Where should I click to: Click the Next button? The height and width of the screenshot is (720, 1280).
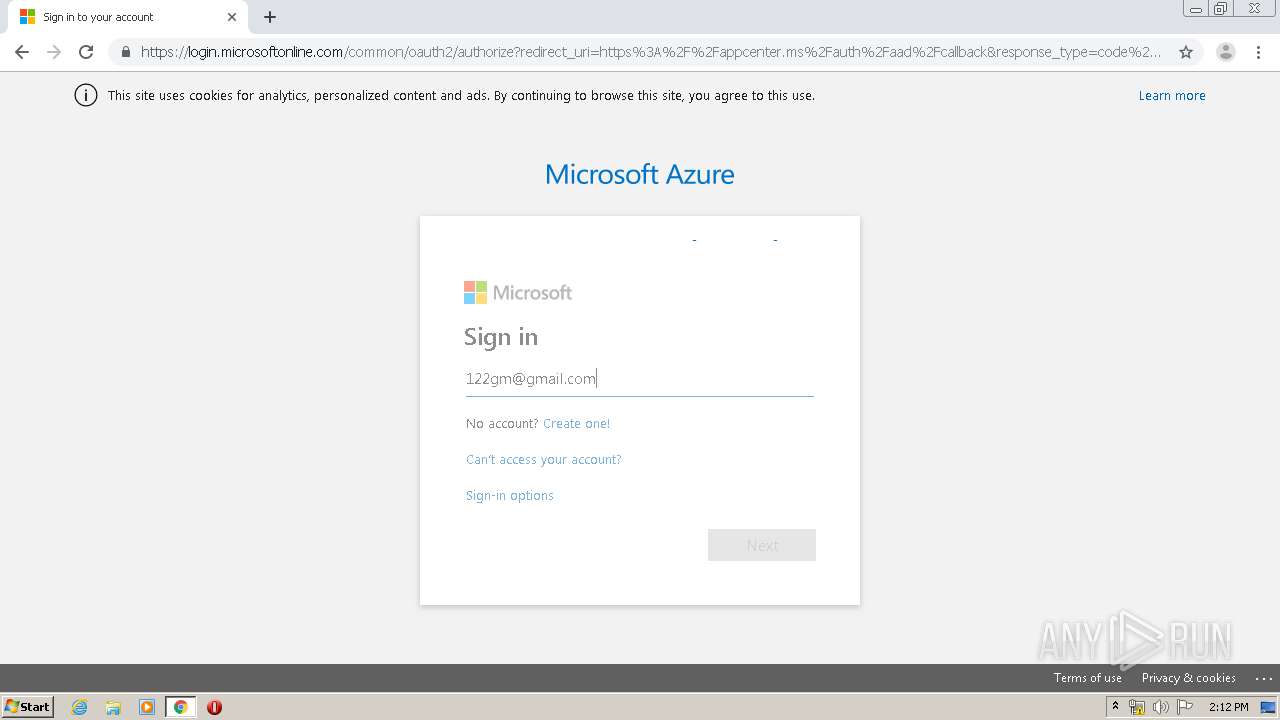(762, 545)
